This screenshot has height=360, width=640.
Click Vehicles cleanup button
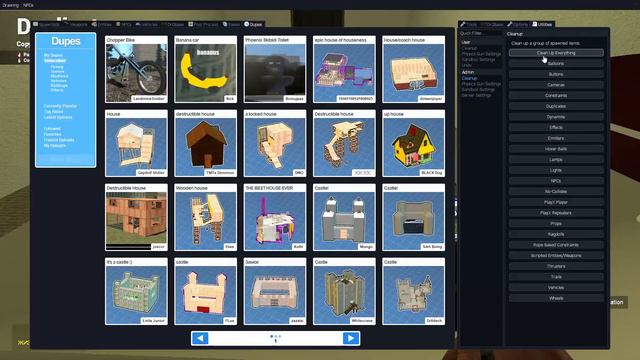pyautogui.click(x=556, y=288)
